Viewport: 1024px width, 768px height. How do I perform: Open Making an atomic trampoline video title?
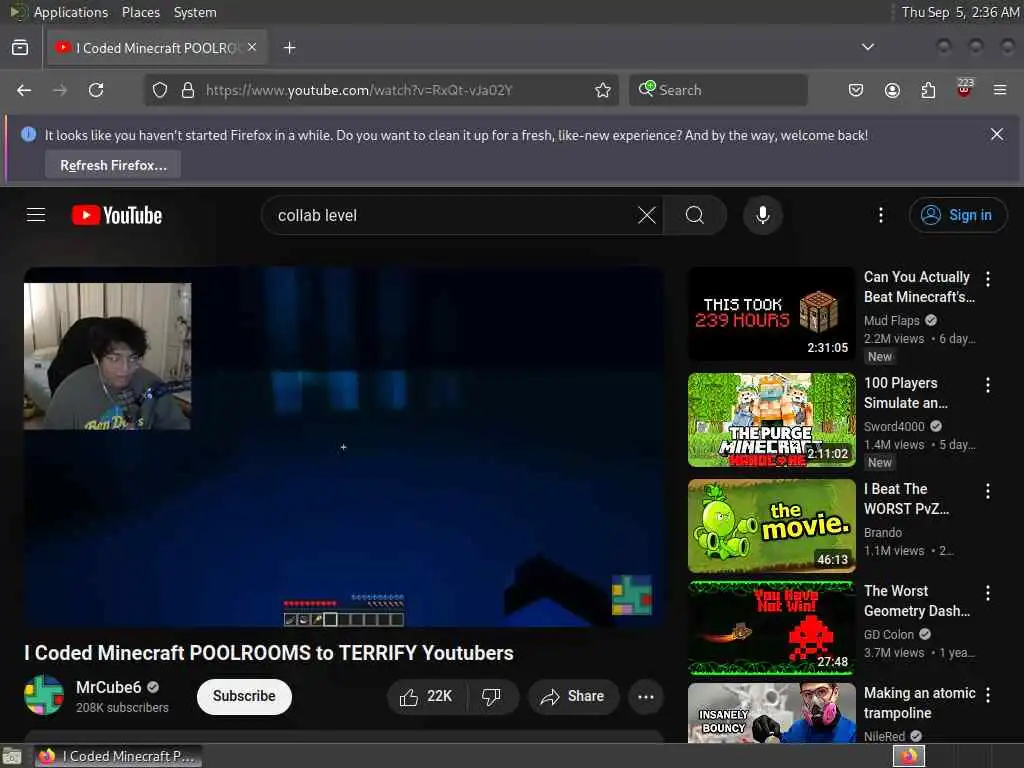[920, 703]
